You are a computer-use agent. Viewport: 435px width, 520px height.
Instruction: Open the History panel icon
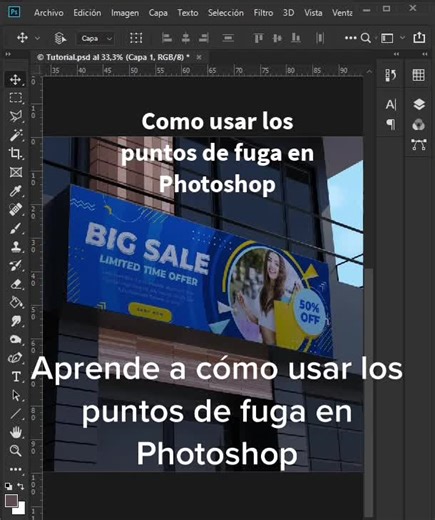[x=391, y=75]
